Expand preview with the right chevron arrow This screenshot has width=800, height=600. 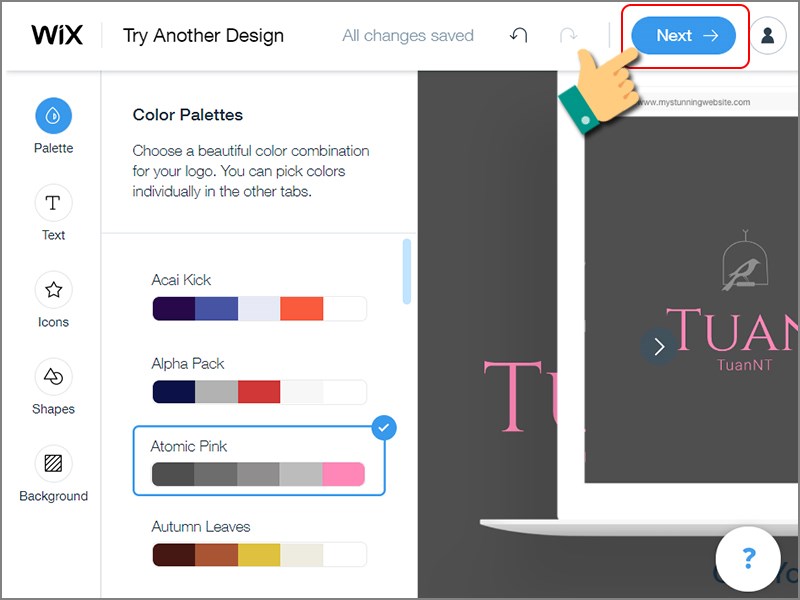point(658,347)
